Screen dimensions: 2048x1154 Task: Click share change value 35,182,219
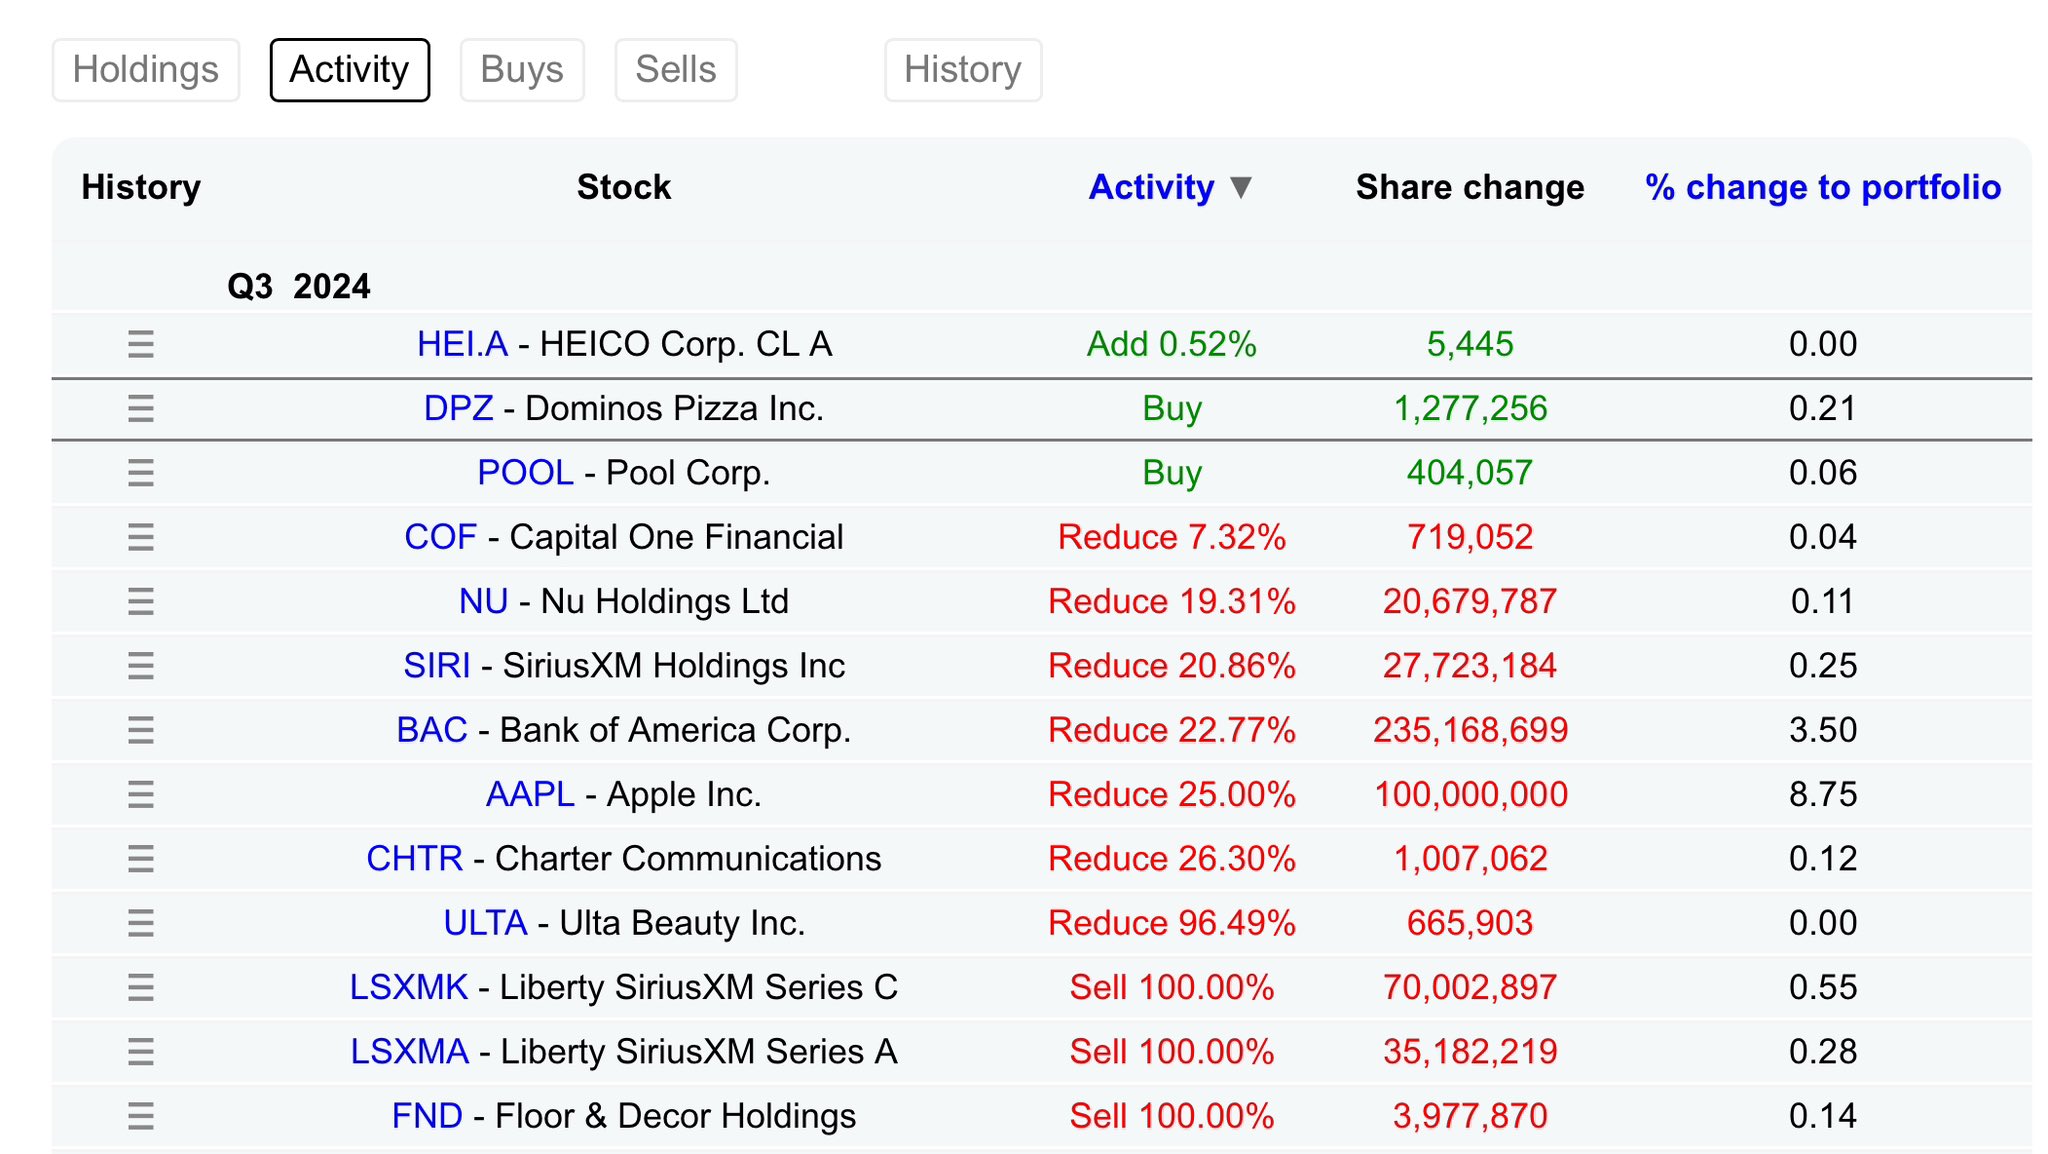[x=1470, y=1052]
